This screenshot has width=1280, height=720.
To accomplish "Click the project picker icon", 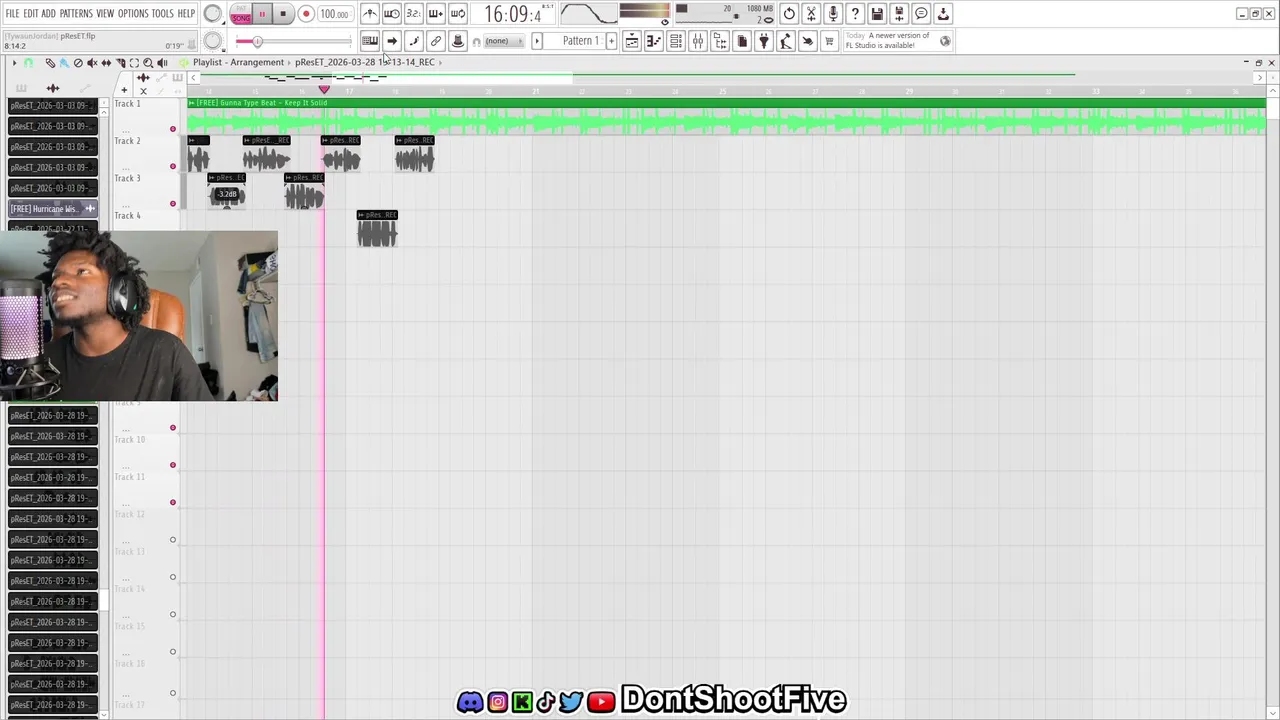I will (742, 41).
